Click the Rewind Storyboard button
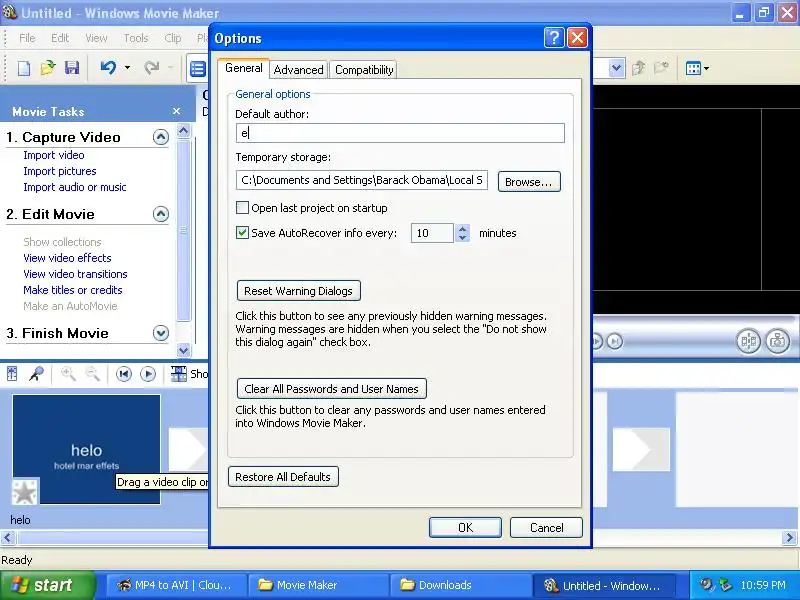The image size is (800, 600). coord(123,374)
